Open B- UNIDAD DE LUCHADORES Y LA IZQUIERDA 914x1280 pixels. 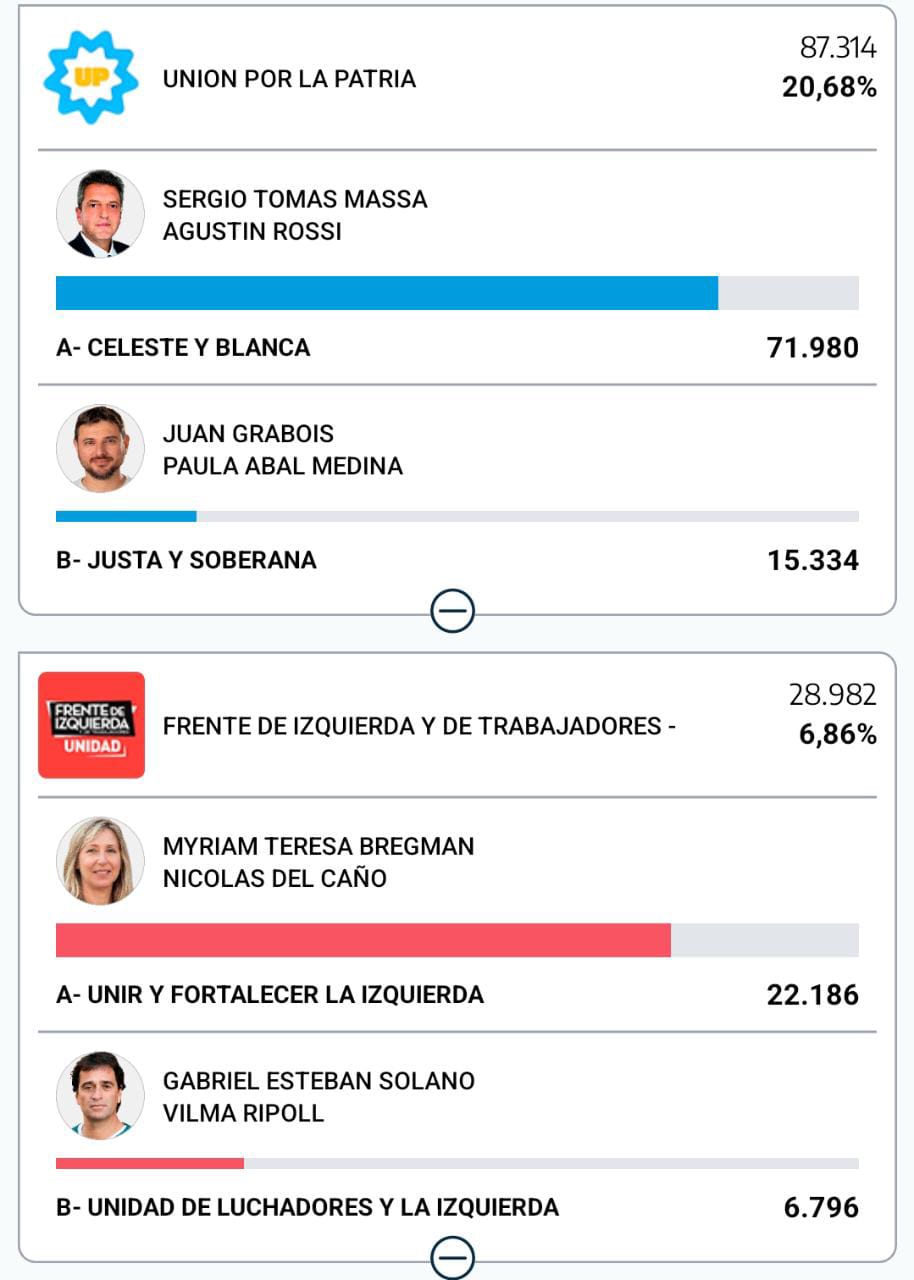[307, 1207]
